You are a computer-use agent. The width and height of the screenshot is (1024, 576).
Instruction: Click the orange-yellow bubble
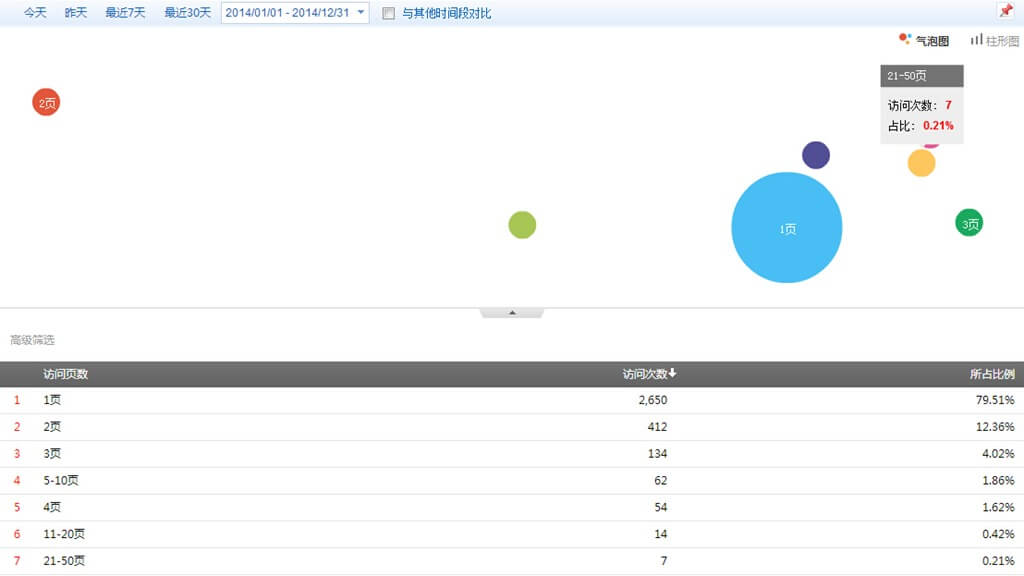tap(921, 163)
